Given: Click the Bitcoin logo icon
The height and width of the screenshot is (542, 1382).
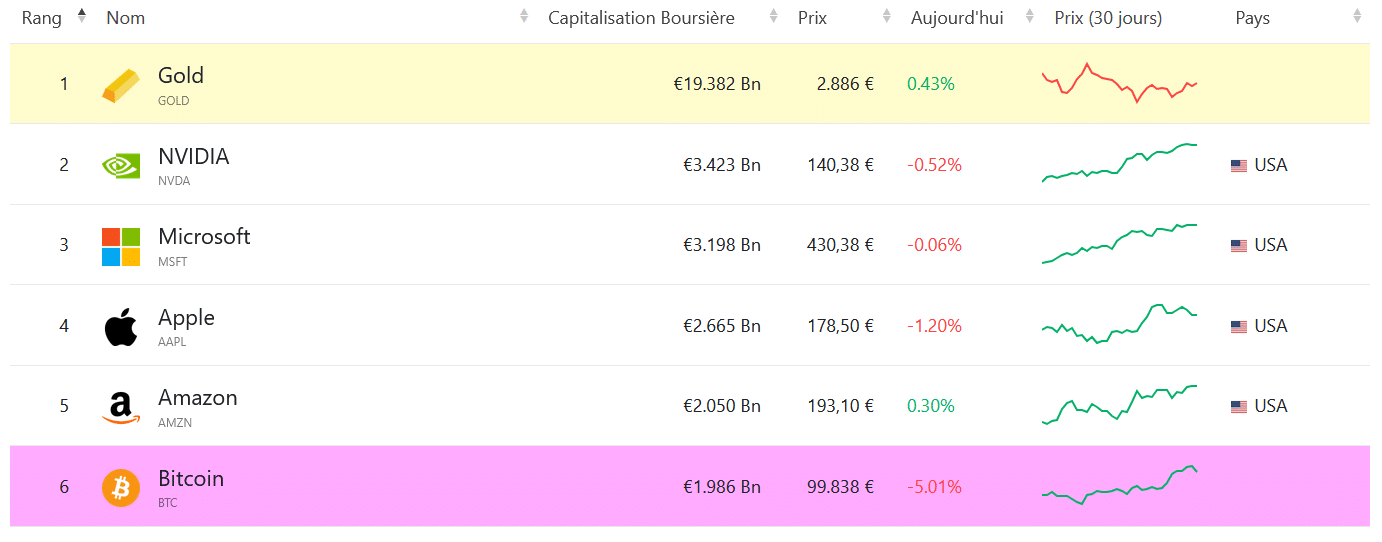Looking at the screenshot, I should pyautogui.click(x=121, y=488).
